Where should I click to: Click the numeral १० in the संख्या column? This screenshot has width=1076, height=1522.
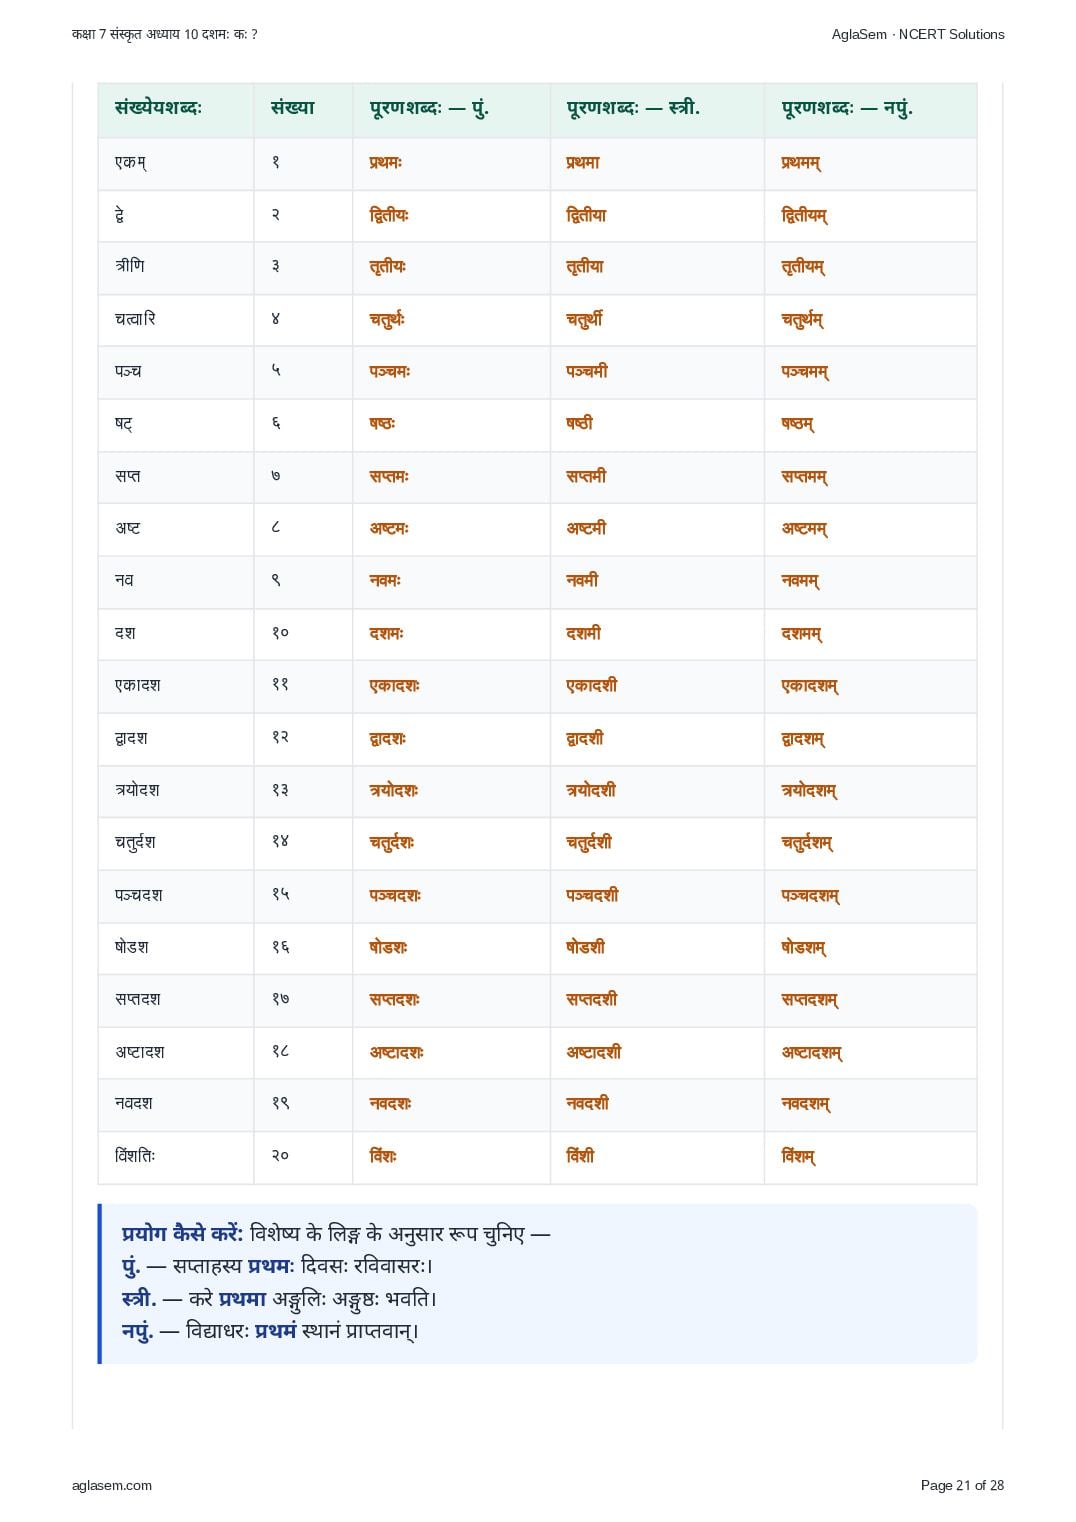[x=280, y=633]
